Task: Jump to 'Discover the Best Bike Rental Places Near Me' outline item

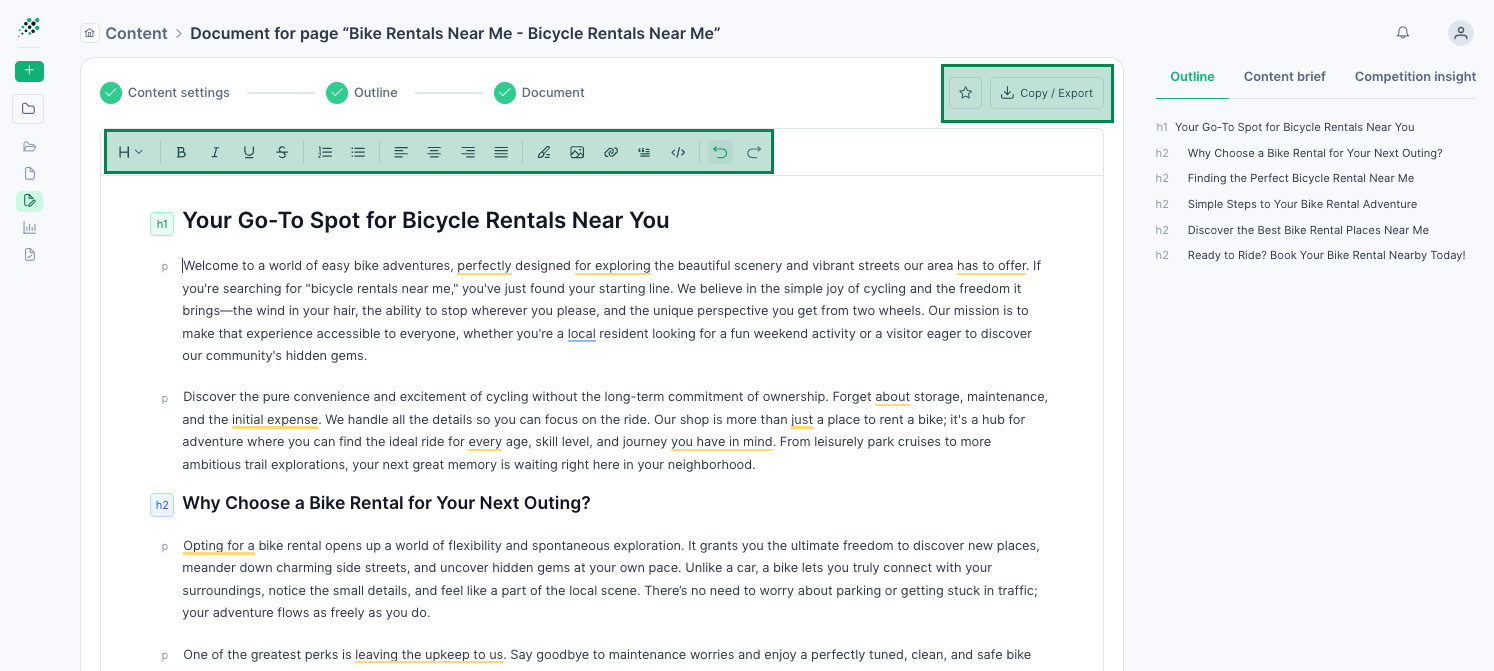Action: click(x=1308, y=230)
